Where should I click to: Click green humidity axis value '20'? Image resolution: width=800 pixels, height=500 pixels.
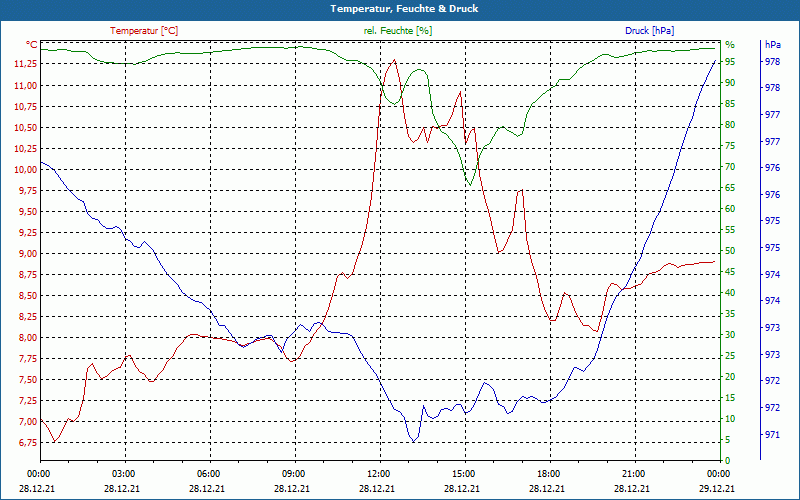point(730,377)
